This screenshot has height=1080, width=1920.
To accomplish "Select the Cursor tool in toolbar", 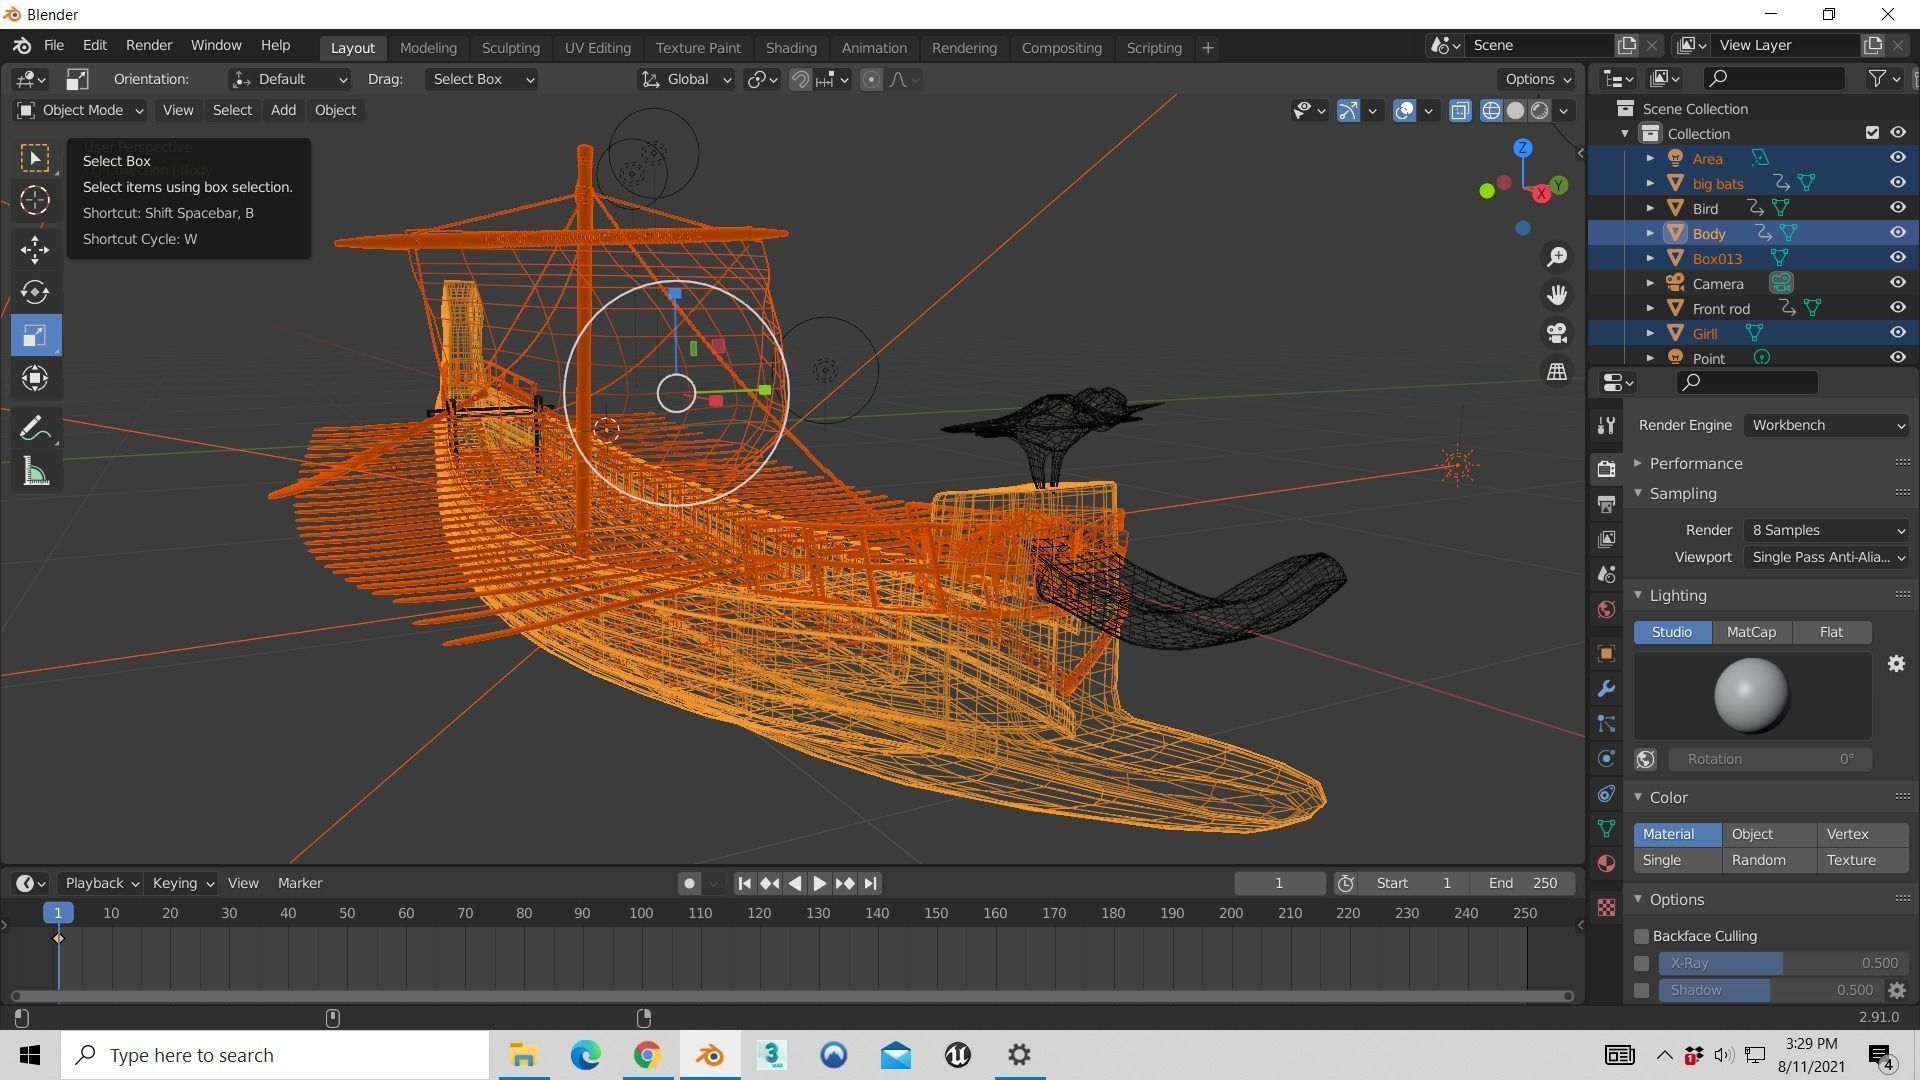I will (35, 201).
